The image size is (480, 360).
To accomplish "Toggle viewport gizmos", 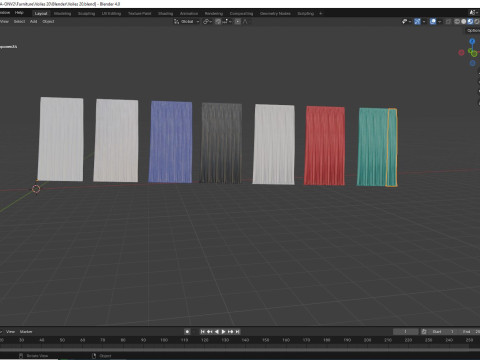I will click(417, 22).
